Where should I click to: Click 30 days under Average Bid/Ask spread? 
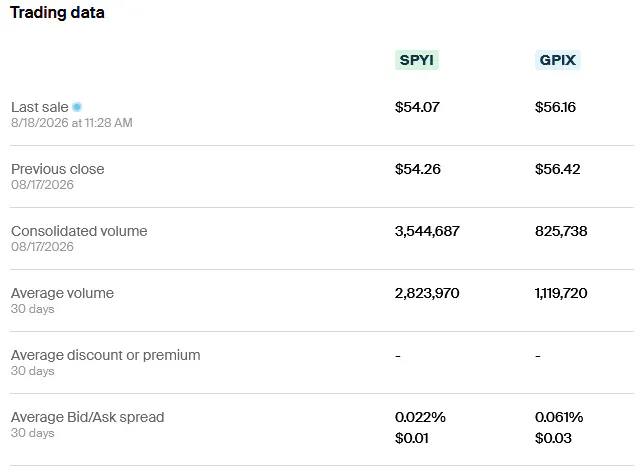point(33,433)
